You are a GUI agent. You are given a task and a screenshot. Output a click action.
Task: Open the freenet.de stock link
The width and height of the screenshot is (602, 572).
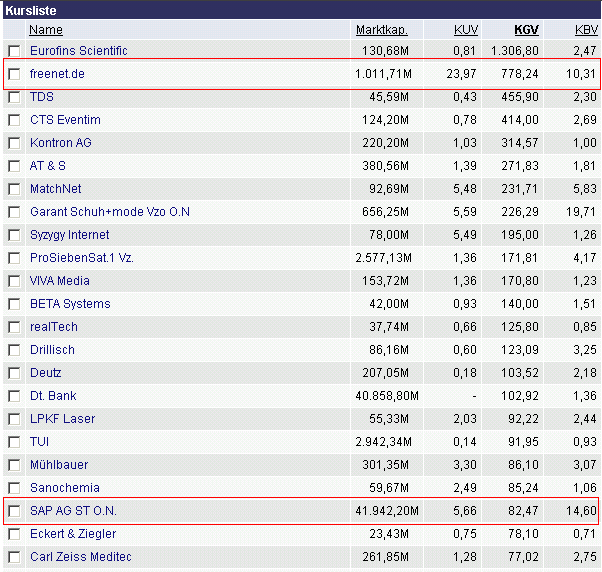(56, 74)
